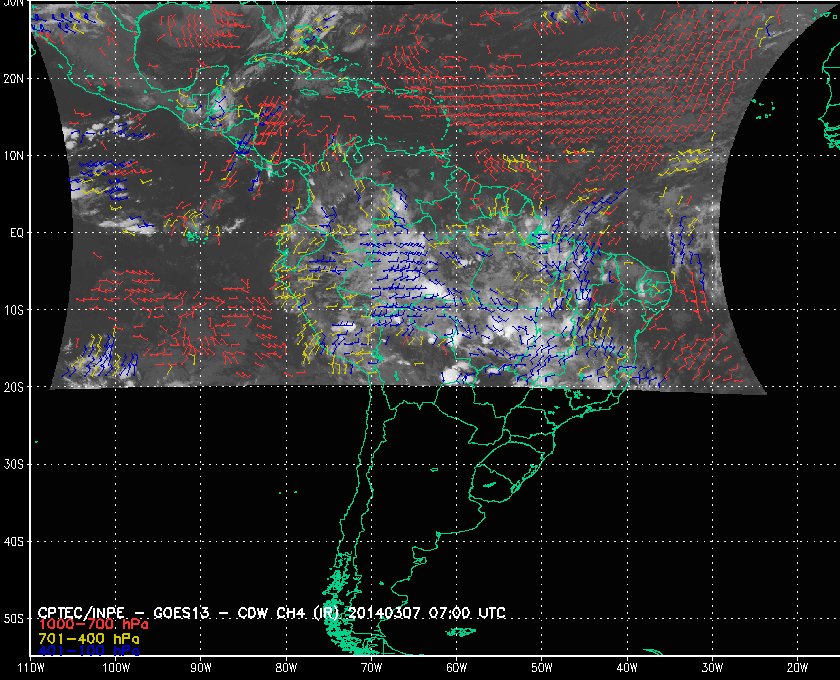Click the 90W longitude label
The height and width of the screenshot is (680, 840).
(x=201, y=668)
